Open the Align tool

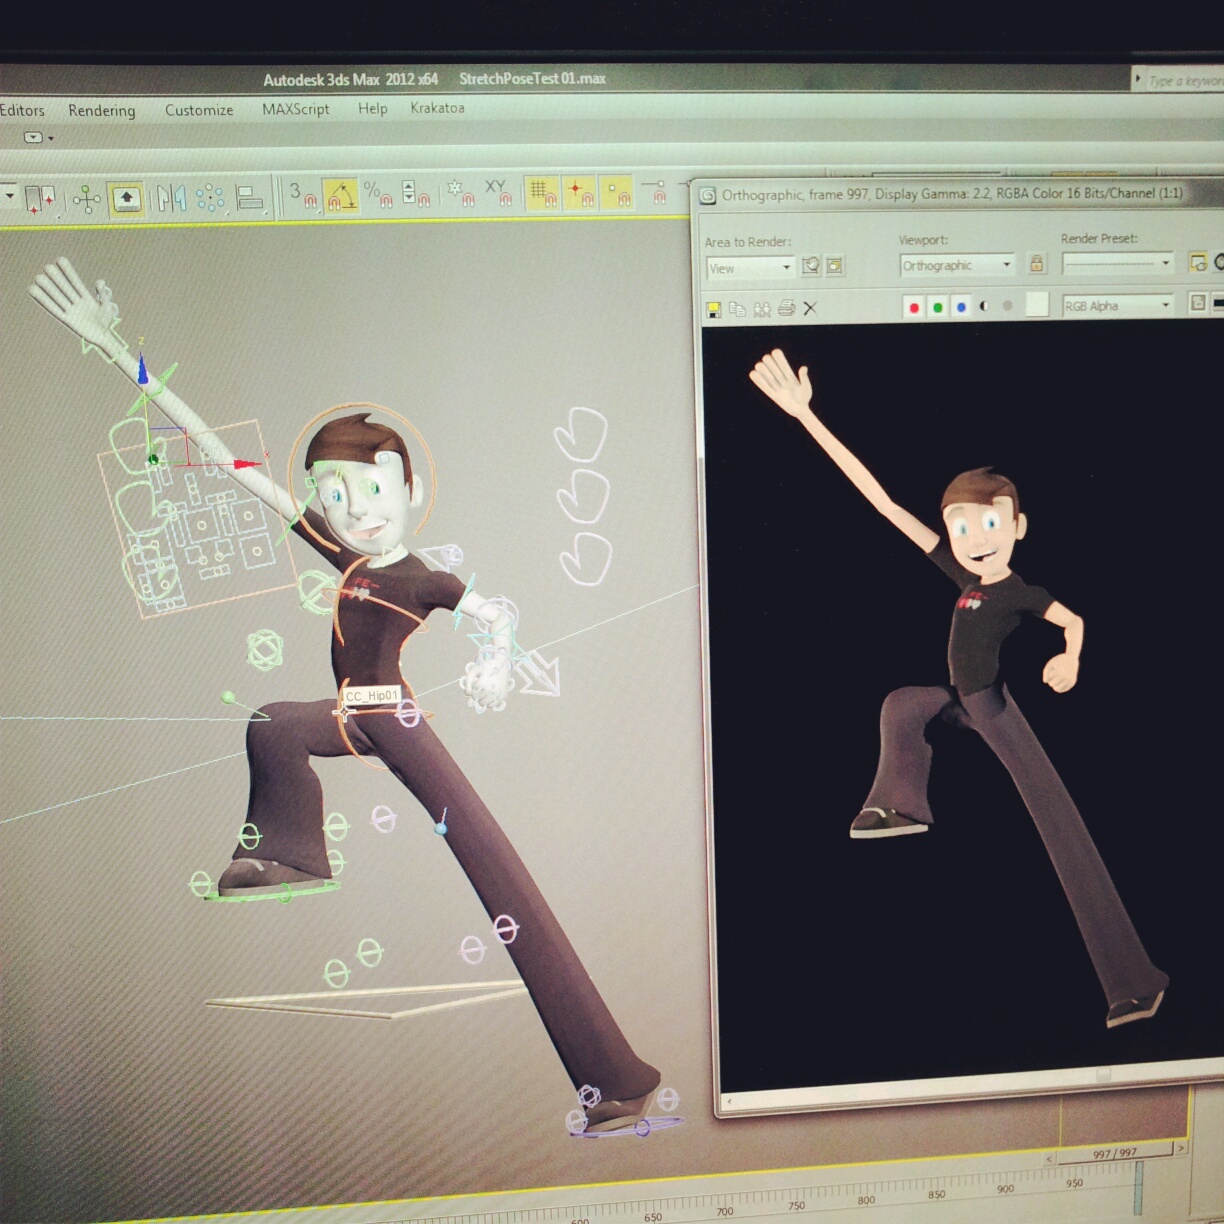click(x=249, y=198)
